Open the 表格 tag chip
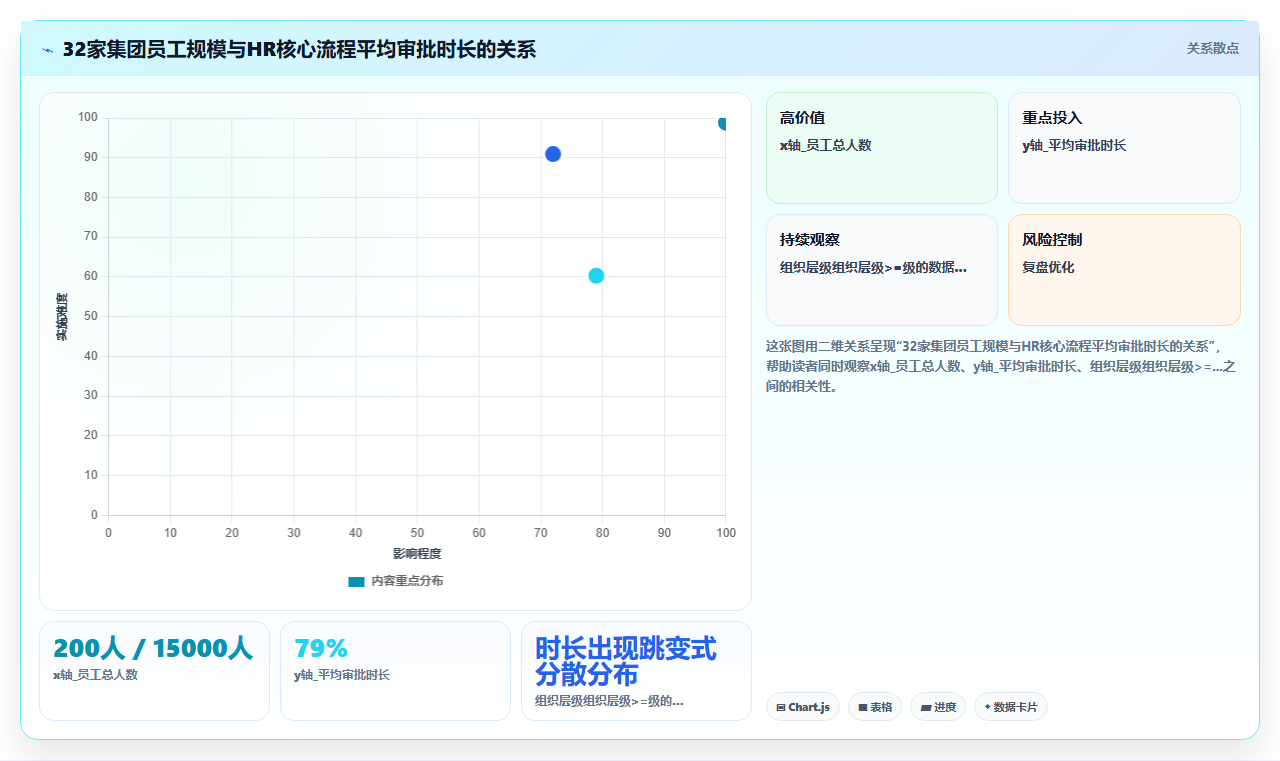 point(875,707)
